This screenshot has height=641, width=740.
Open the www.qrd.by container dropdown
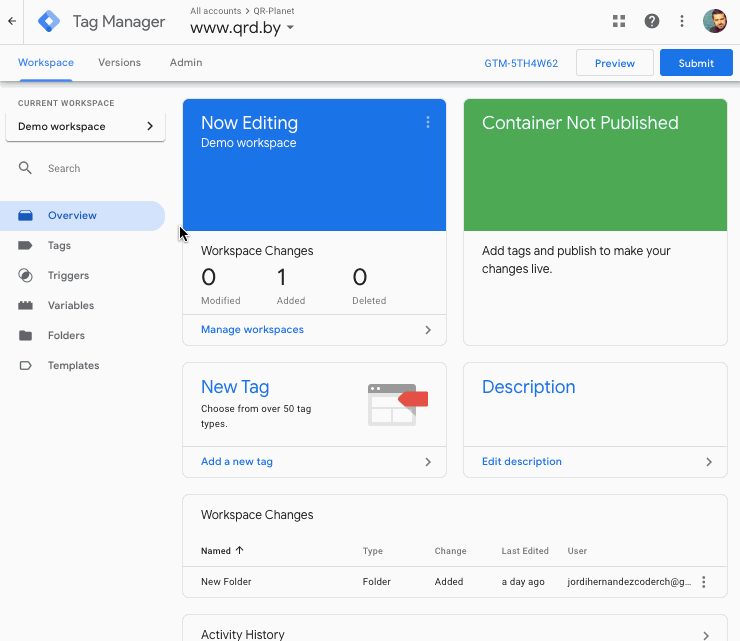(242, 28)
